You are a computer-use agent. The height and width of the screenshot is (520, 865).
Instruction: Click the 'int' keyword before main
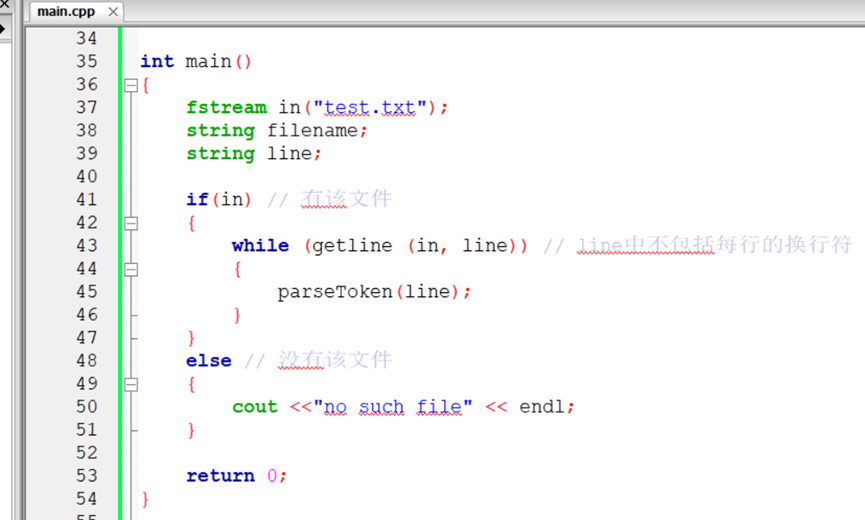[157, 61]
